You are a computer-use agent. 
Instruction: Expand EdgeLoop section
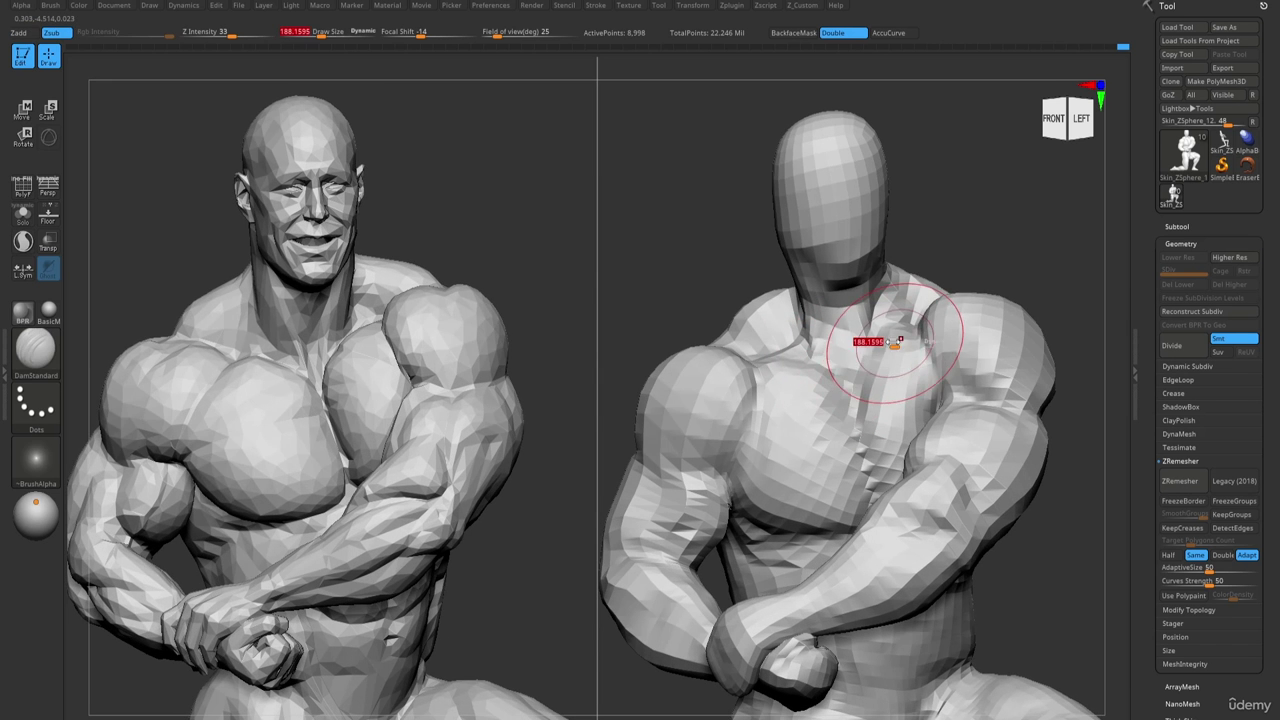tap(1178, 380)
